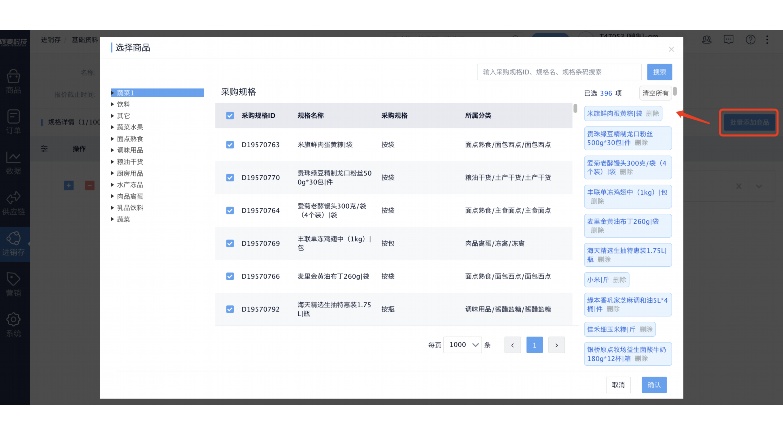Click the 搜索 search button
Screen dimensions: 783x435
click(659, 72)
